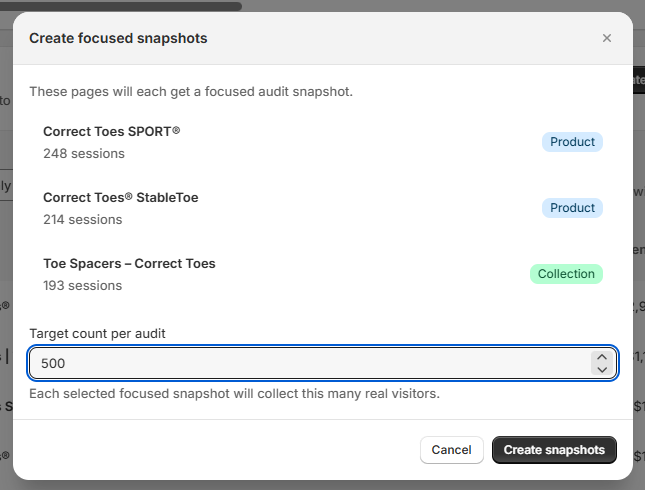This screenshot has width=645, height=490.
Task: Click the real visitors helper text
Action: coord(234,394)
